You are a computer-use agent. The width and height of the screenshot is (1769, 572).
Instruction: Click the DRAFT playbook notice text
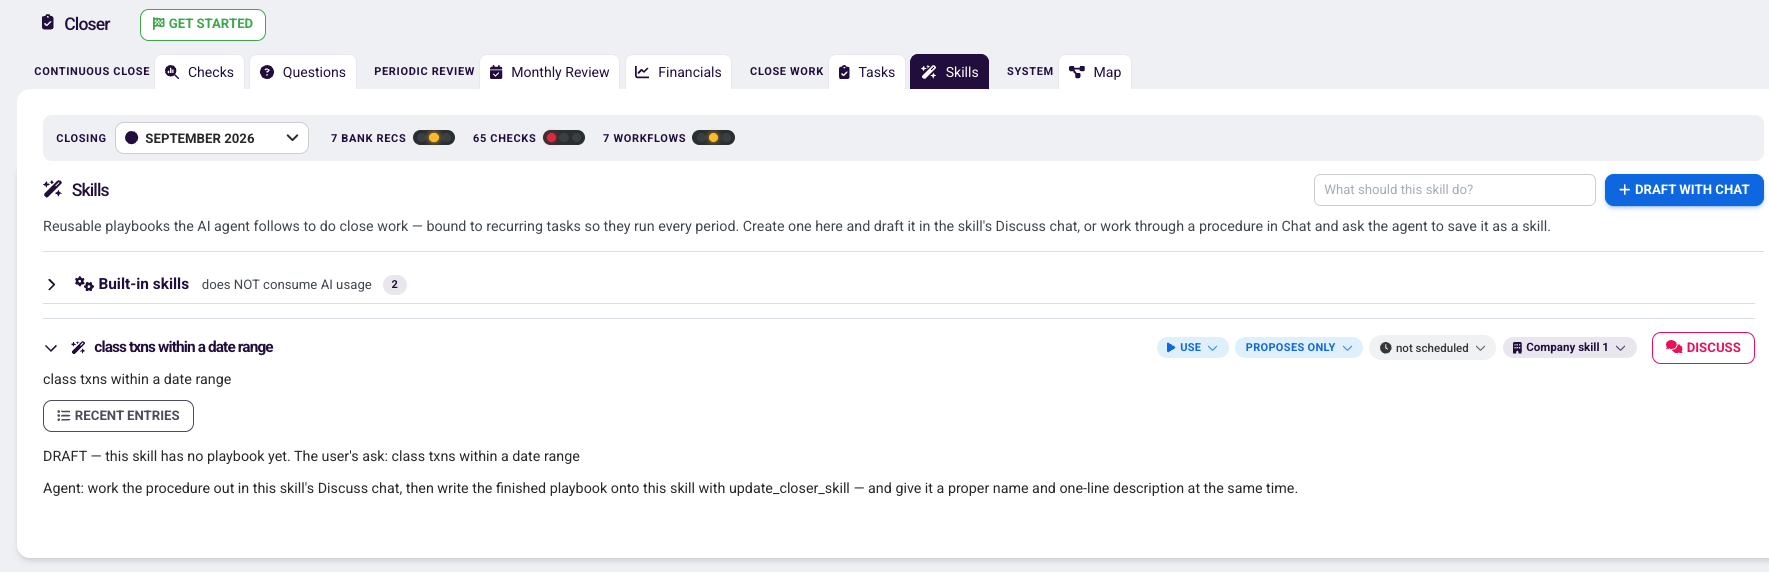pyautogui.click(x=311, y=456)
